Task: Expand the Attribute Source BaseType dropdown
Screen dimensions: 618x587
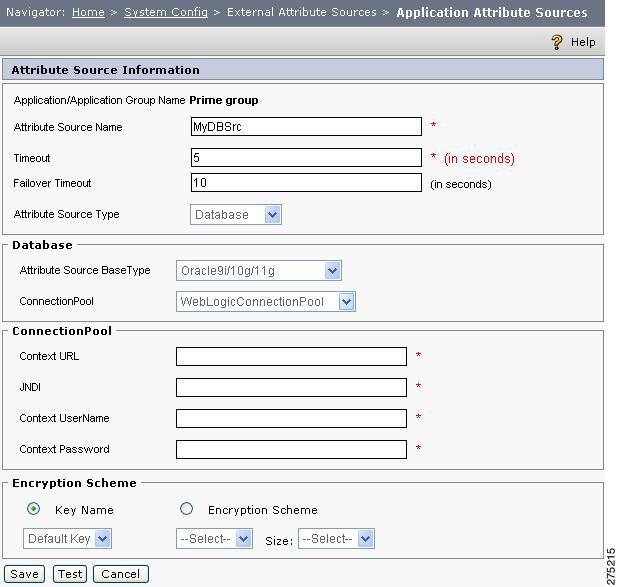Action: point(259,270)
